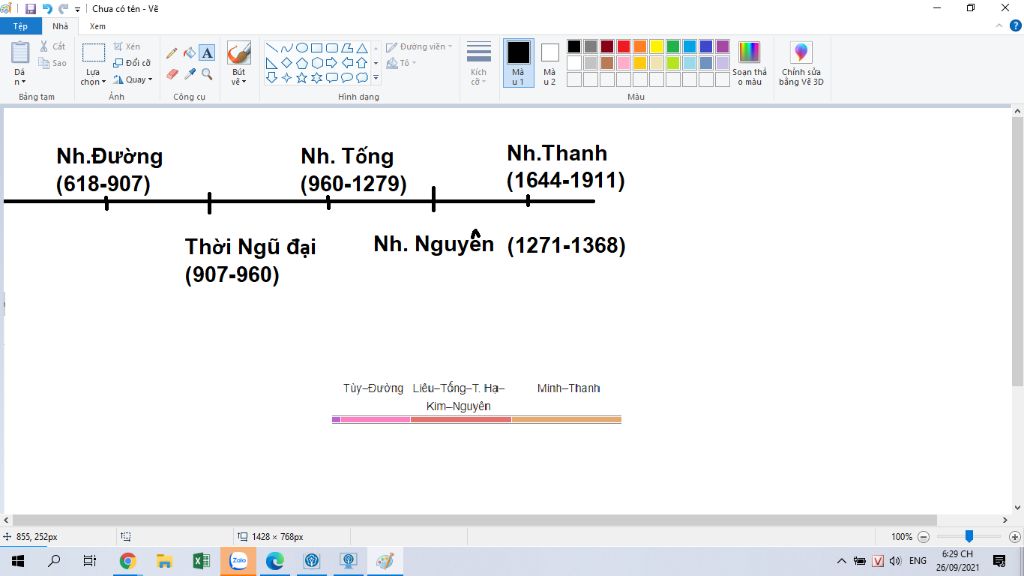Choose the straight line shape
Screen dimensions: 1024x576
(x=272, y=48)
